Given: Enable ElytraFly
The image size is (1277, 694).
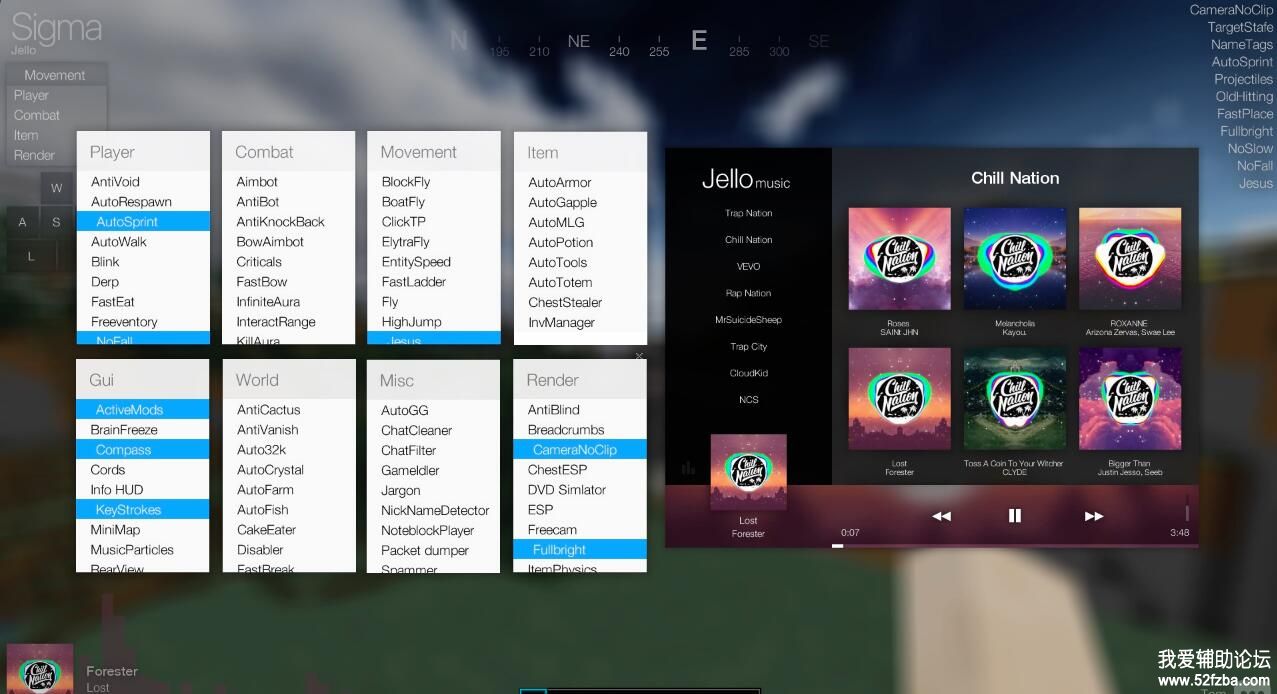Looking at the screenshot, I should click(x=434, y=242).
